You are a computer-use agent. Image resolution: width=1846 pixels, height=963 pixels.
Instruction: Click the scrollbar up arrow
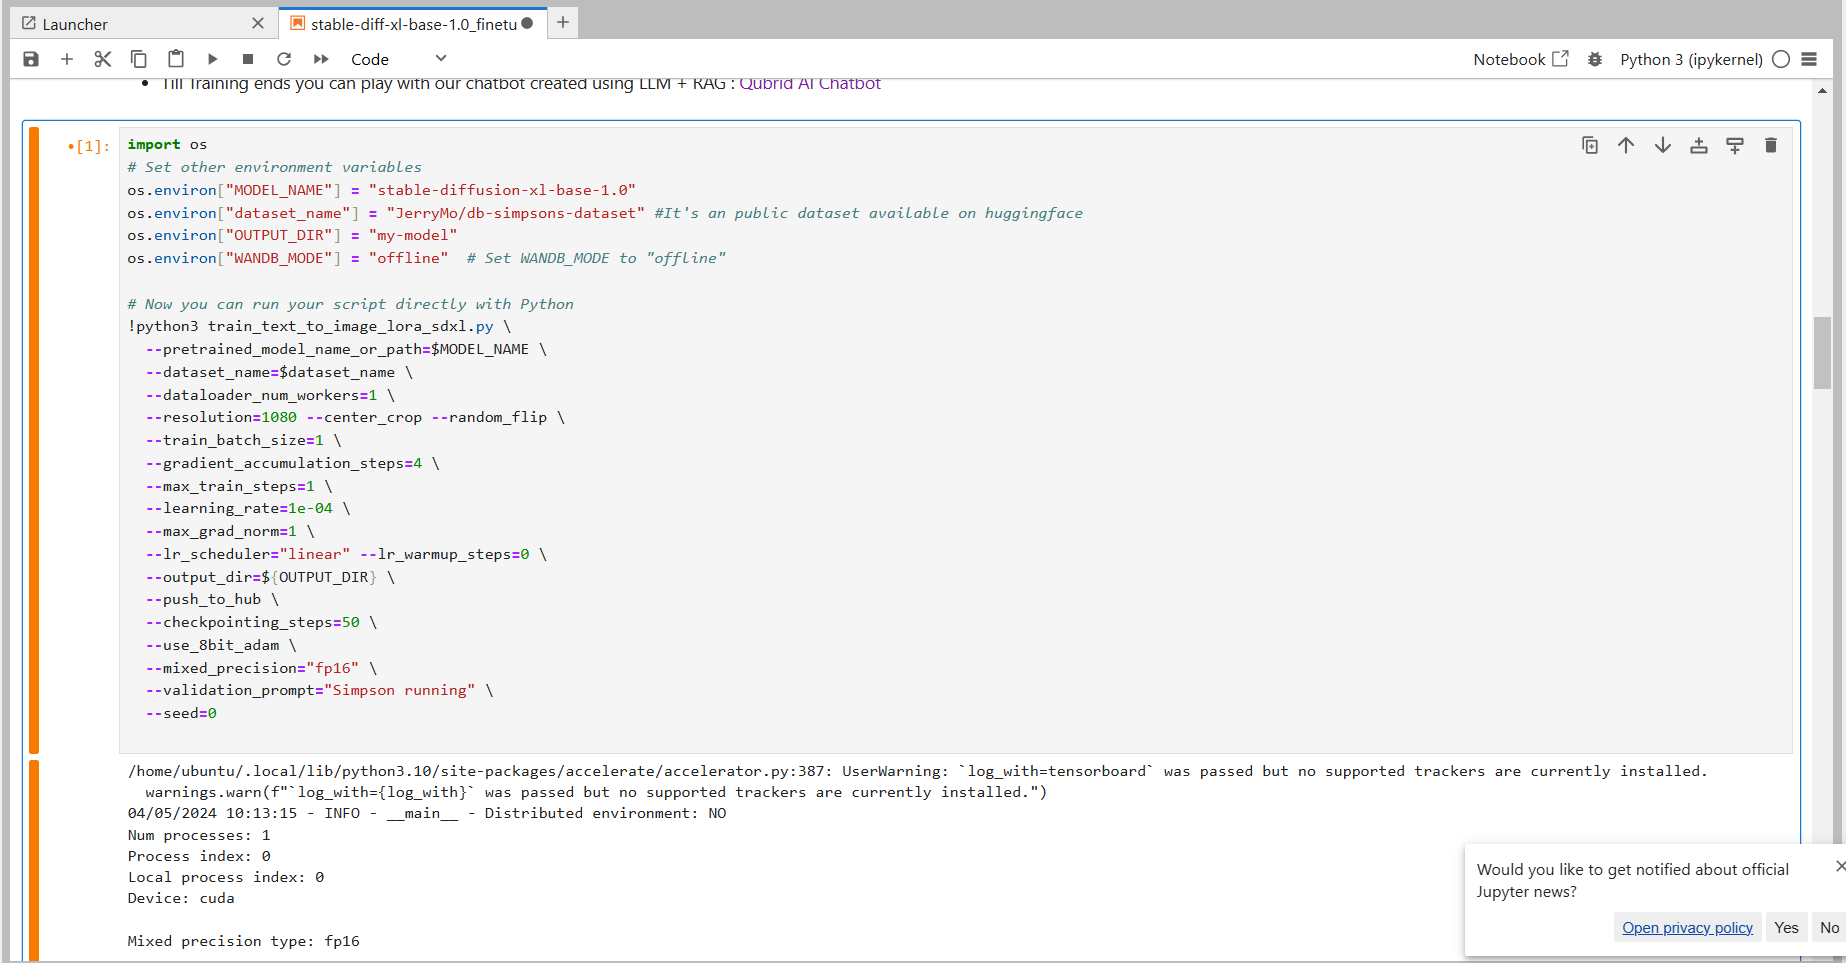pos(1822,91)
